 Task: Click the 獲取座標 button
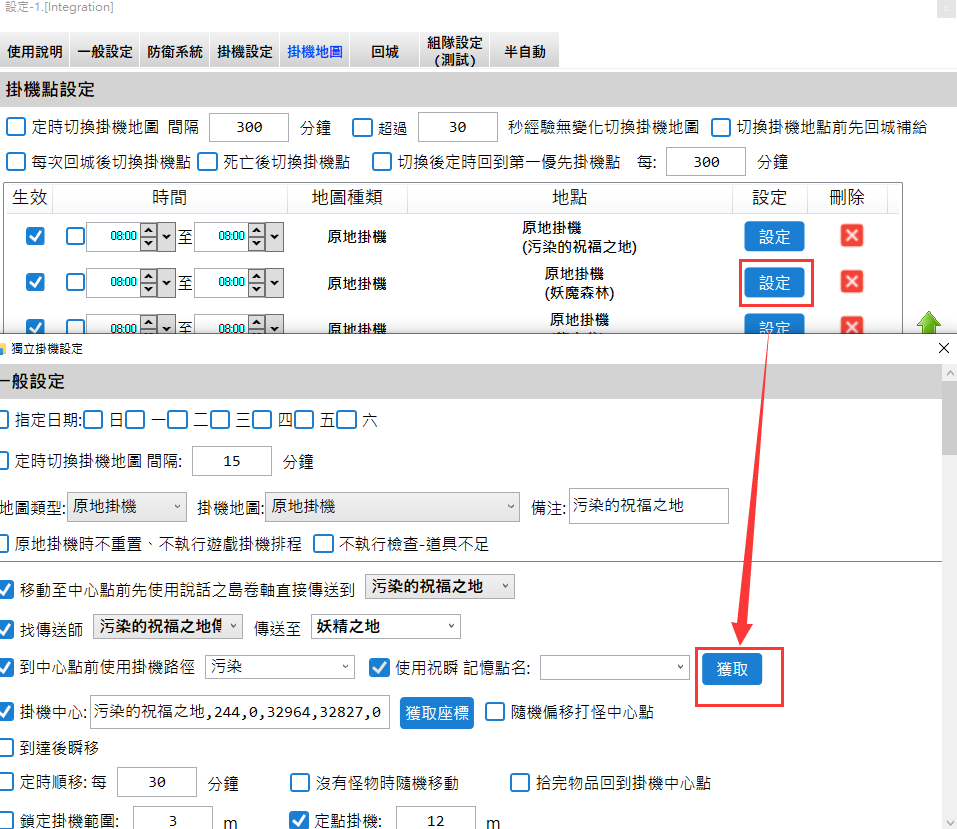pyautogui.click(x=437, y=712)
